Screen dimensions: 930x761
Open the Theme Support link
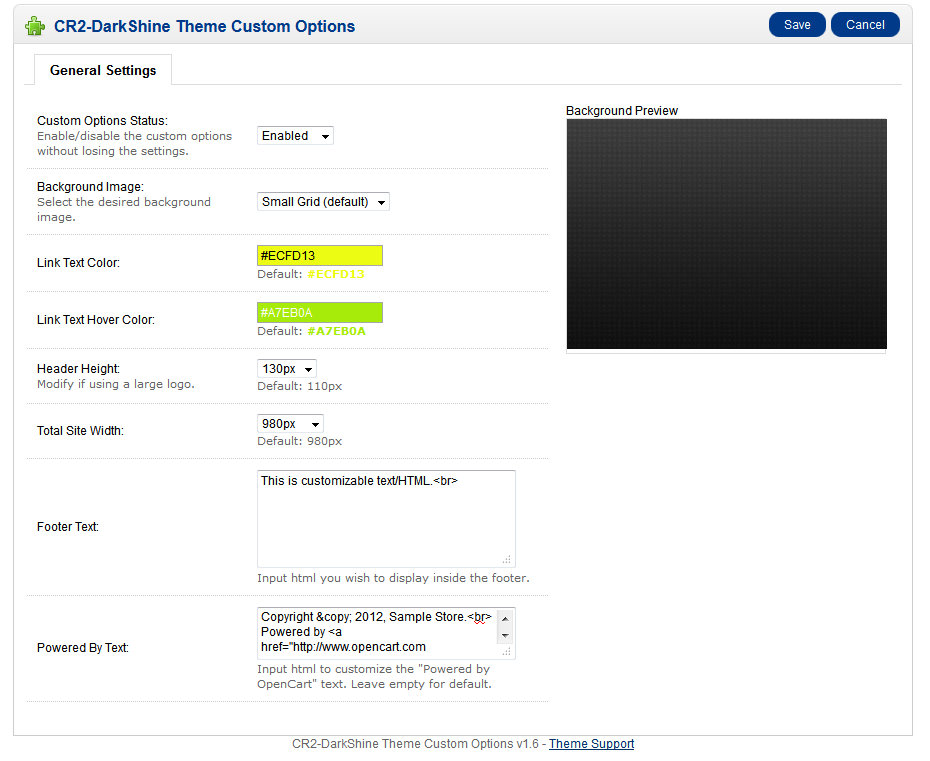(591, 744)
